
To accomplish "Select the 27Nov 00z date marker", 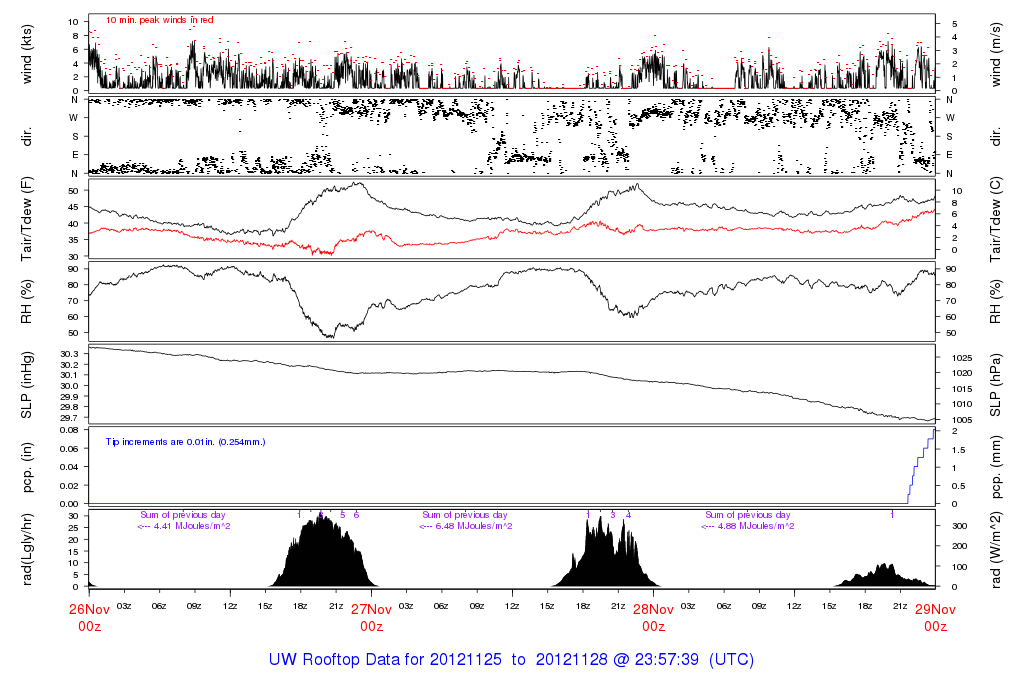I will coord(371,616).
